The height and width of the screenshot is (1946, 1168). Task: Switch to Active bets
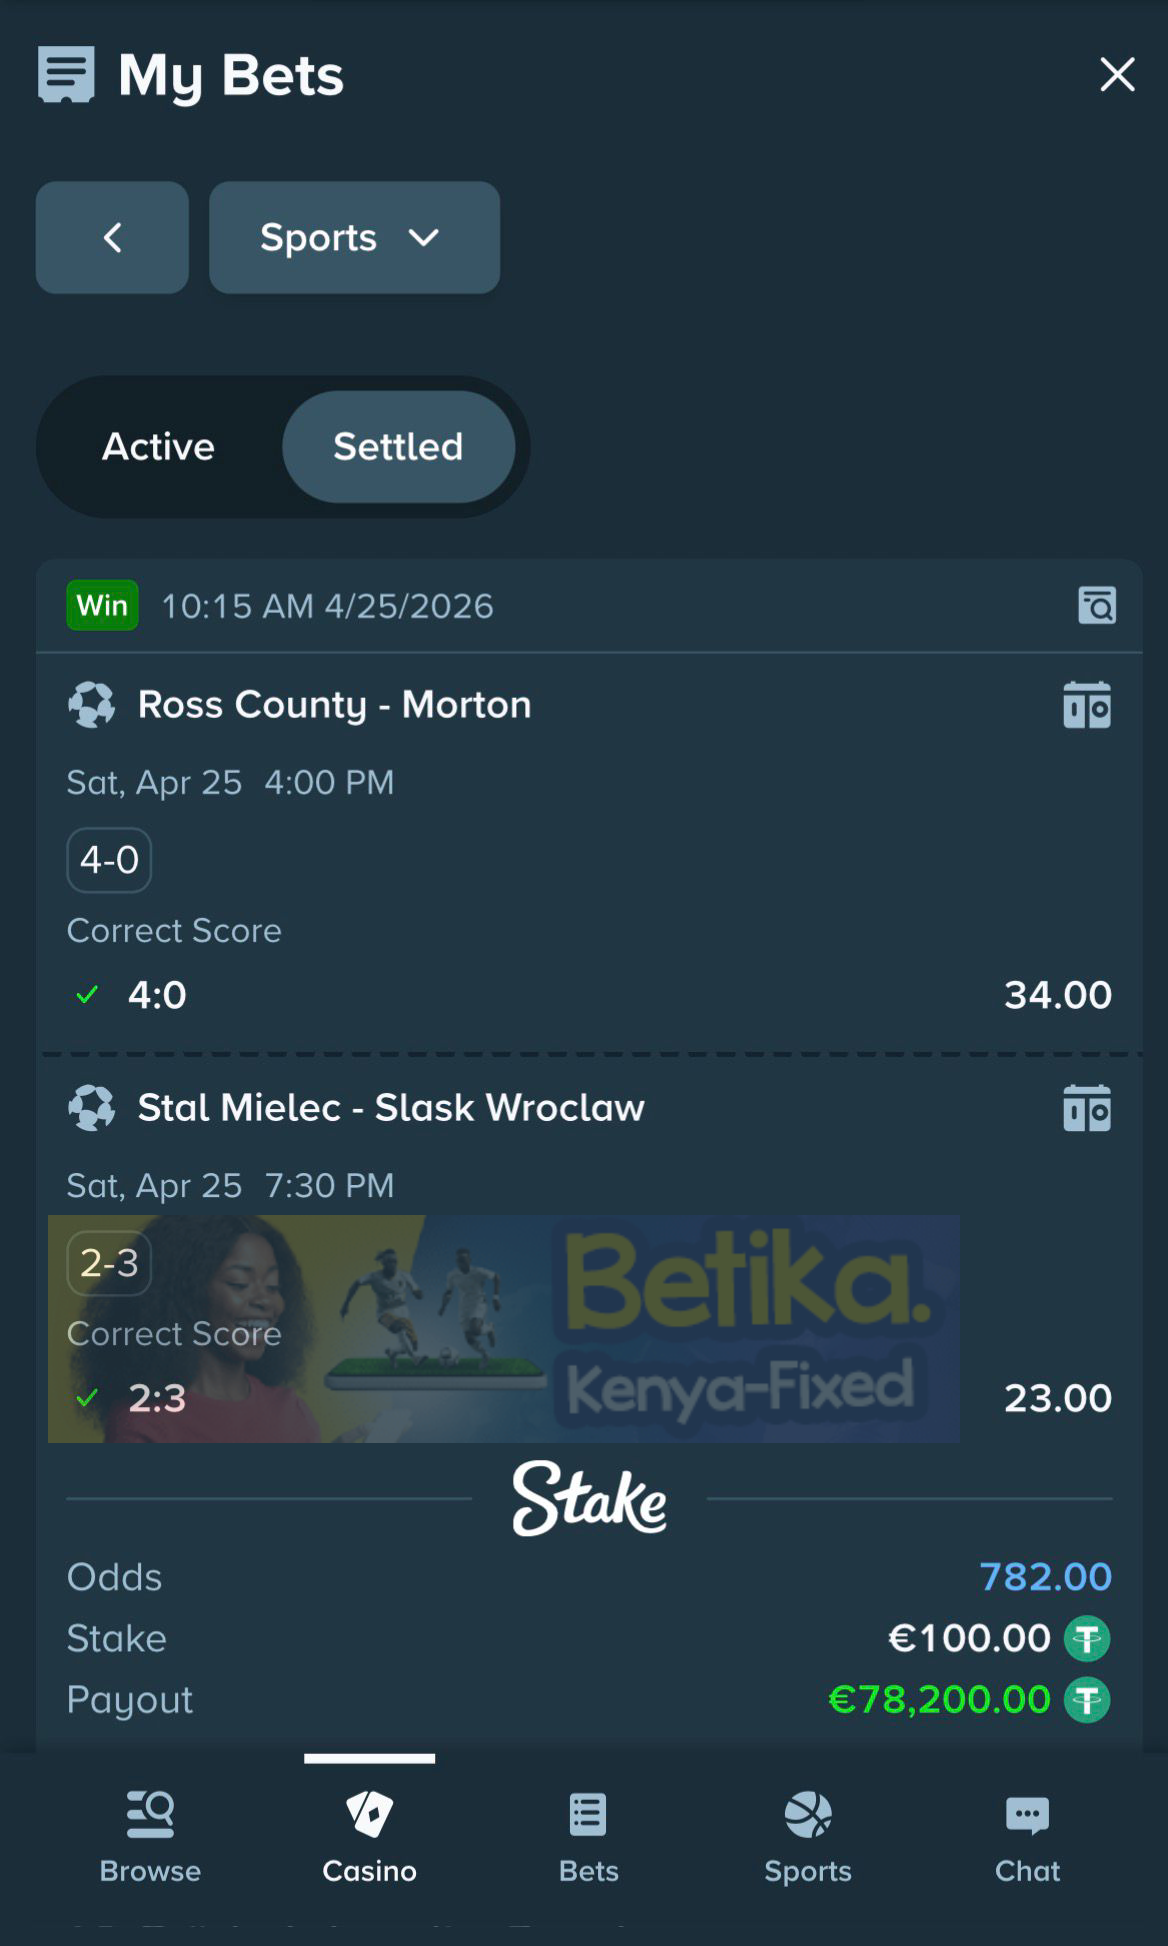(157, 447)
